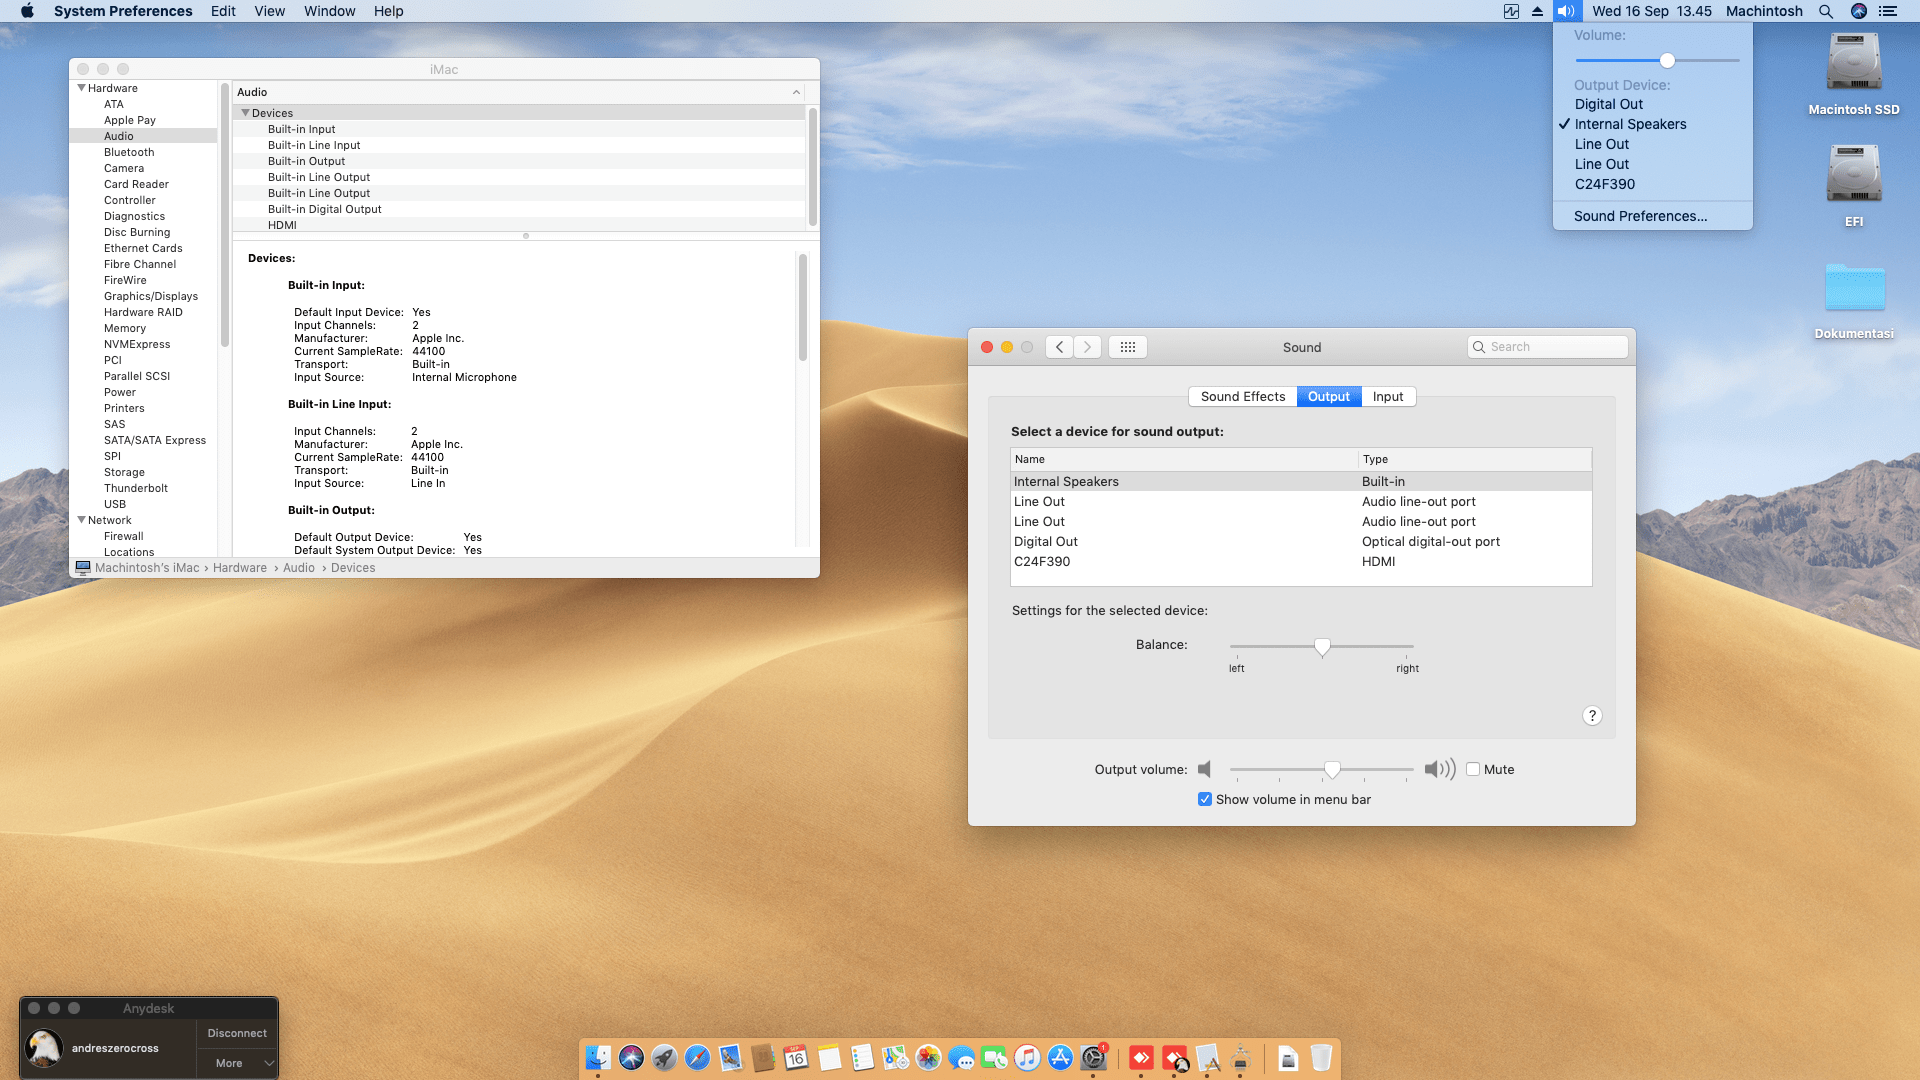Click Disconnect in the AnyDesk window
The height and width of the screenshot is (1080, 1920).
tap(236, 1032)
